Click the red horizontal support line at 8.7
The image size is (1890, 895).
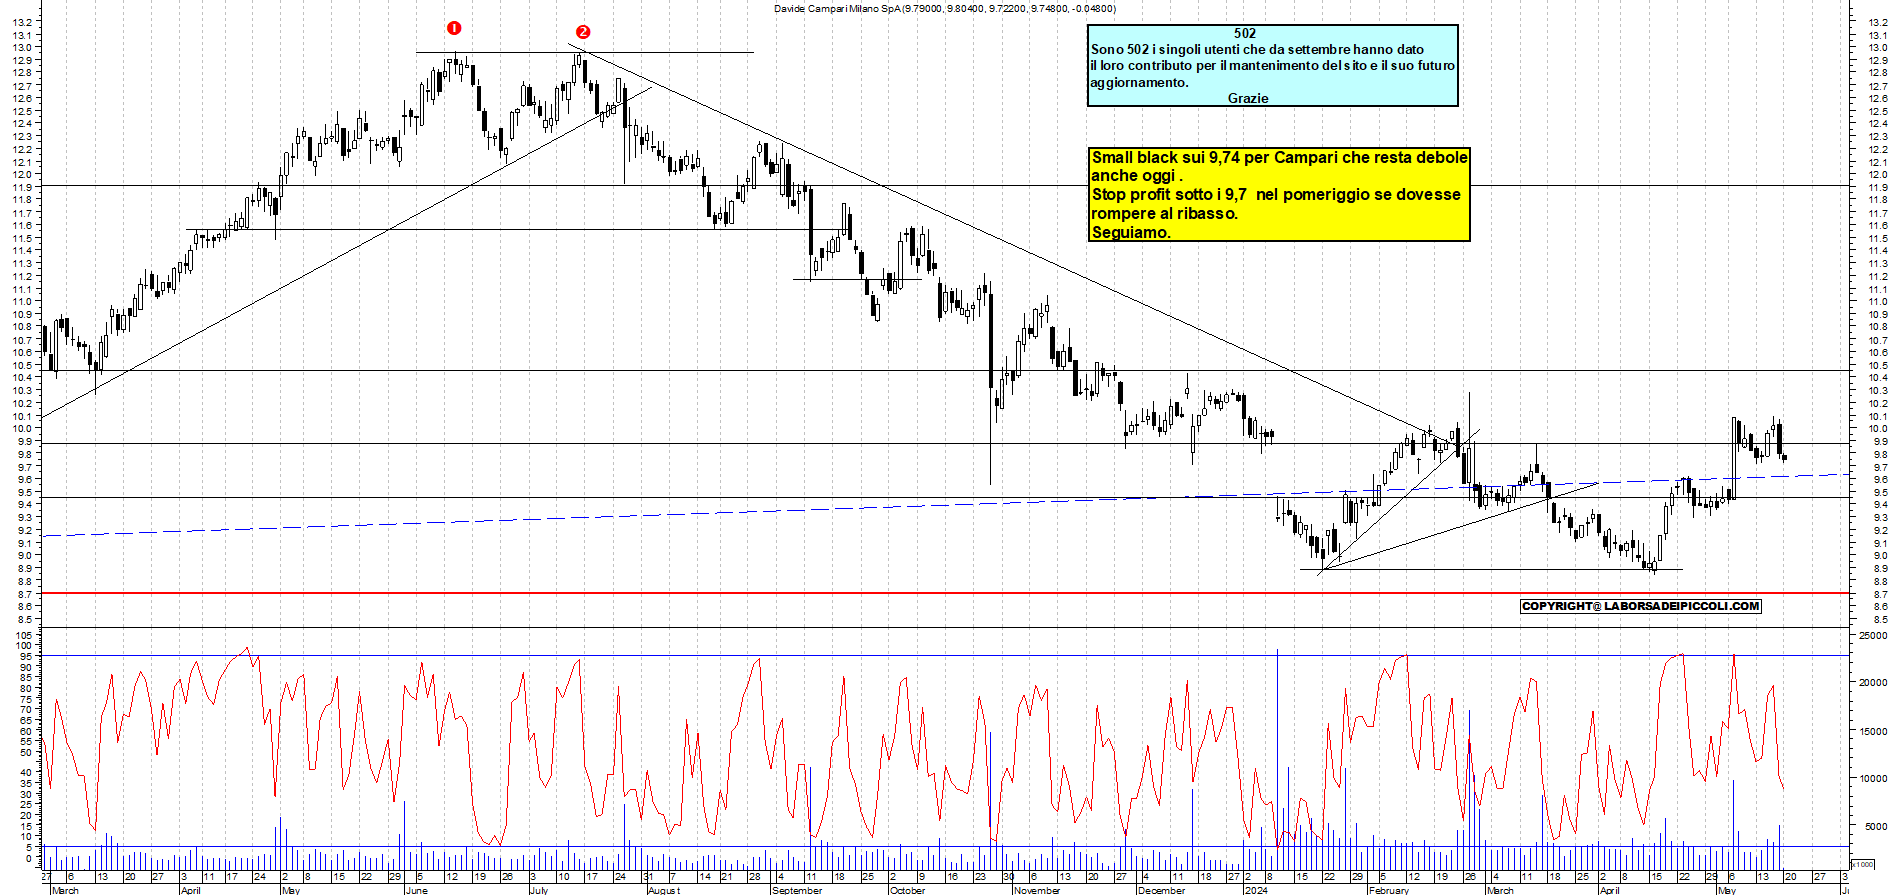point(945,593)
